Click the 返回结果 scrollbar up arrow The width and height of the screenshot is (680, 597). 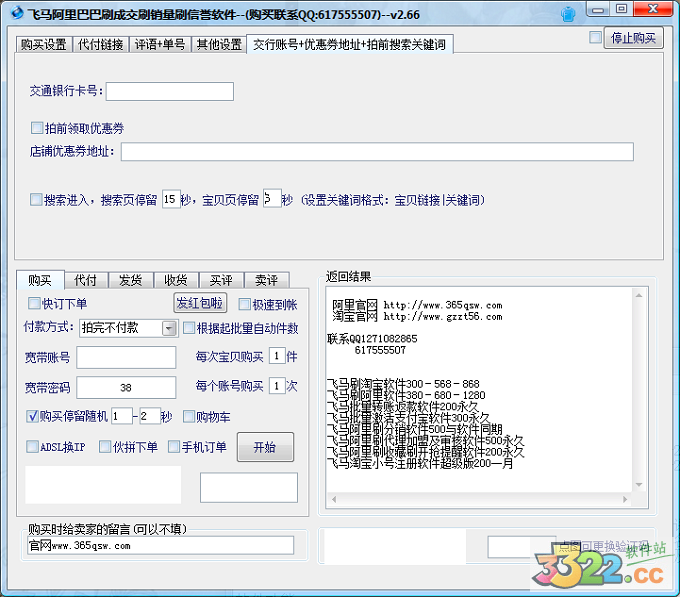click(x=639, y=295)
